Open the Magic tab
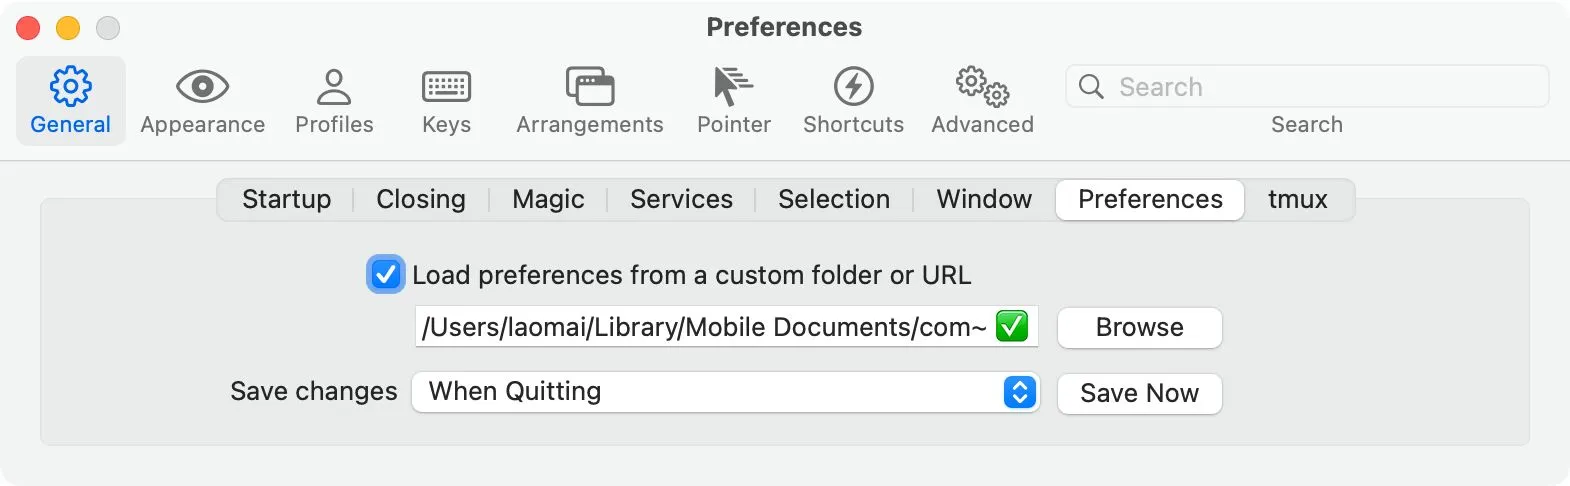The image size is (1570, 486). [x=548, y=199]
